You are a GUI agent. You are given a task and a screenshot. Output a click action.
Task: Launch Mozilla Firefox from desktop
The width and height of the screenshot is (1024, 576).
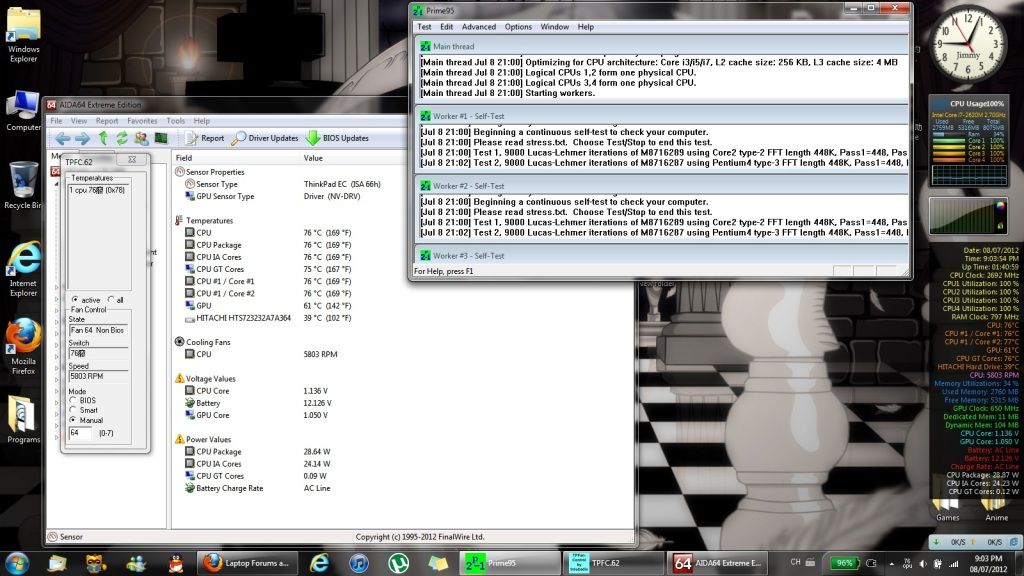[x=24, y=347]
